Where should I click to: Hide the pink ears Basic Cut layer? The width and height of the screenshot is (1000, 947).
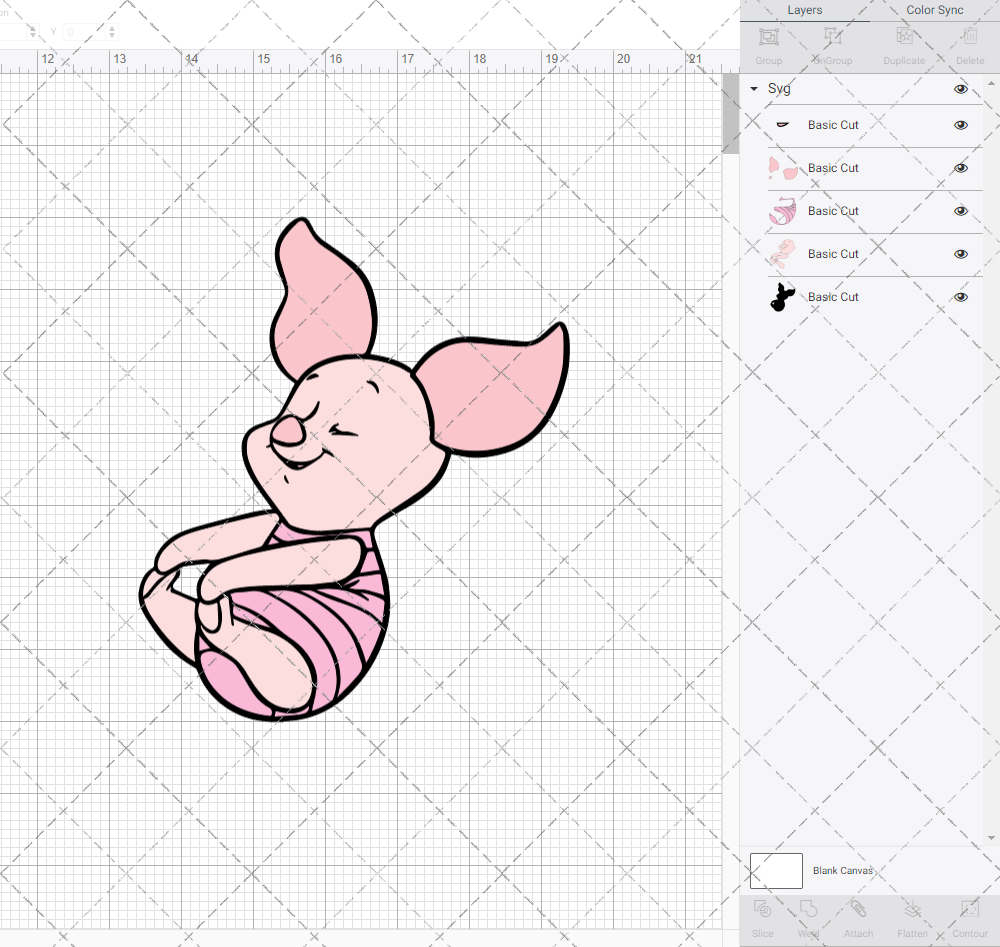pos(960,168)
